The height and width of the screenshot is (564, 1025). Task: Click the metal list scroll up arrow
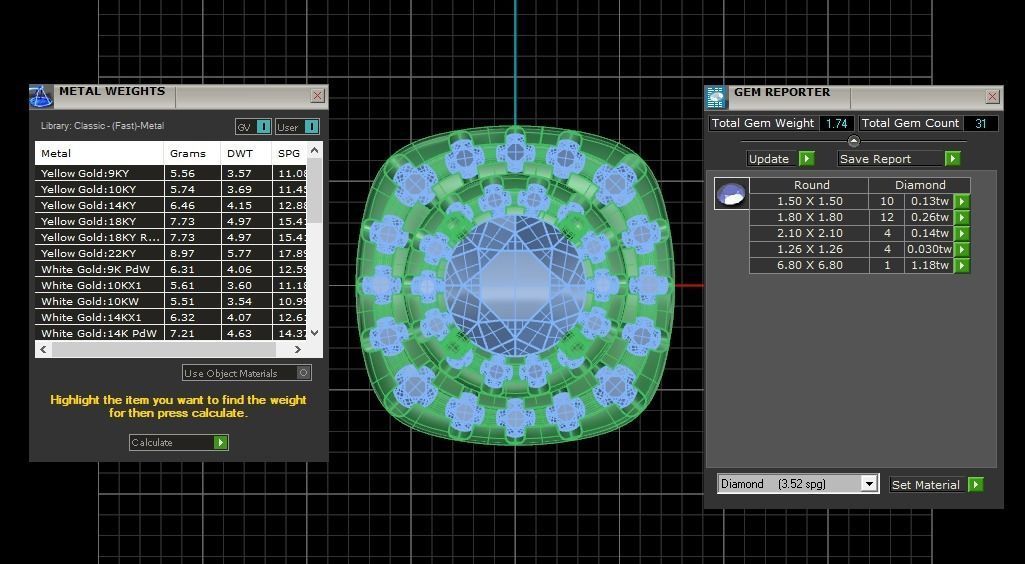[314, 151]
